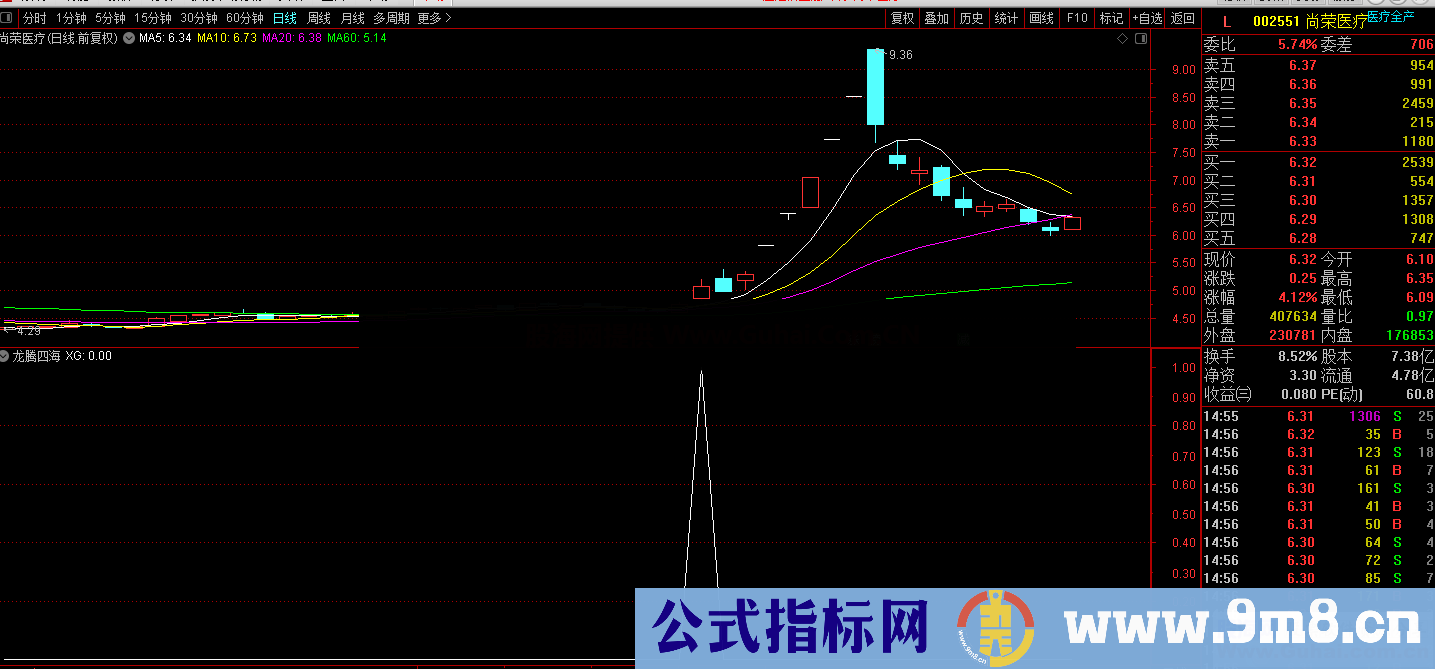
Task: Click the 卖二 6.34 order row
Action: point(1317,123)
